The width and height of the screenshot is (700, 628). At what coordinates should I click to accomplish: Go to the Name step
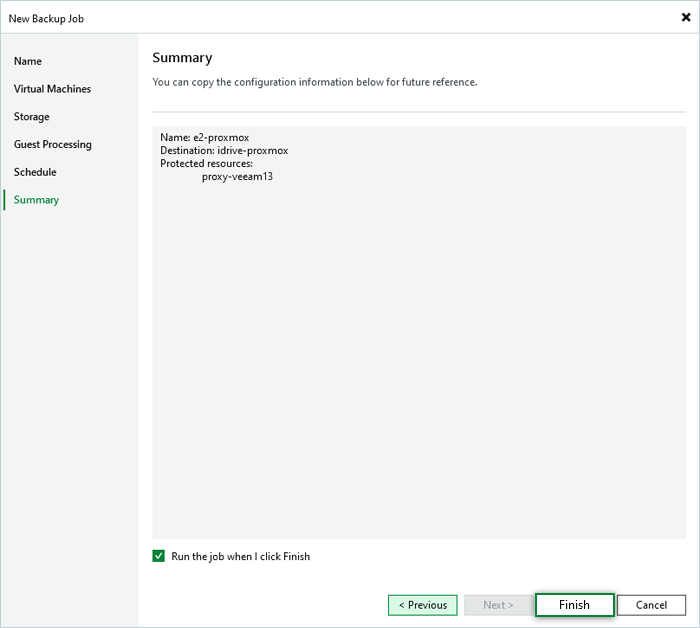28,61
